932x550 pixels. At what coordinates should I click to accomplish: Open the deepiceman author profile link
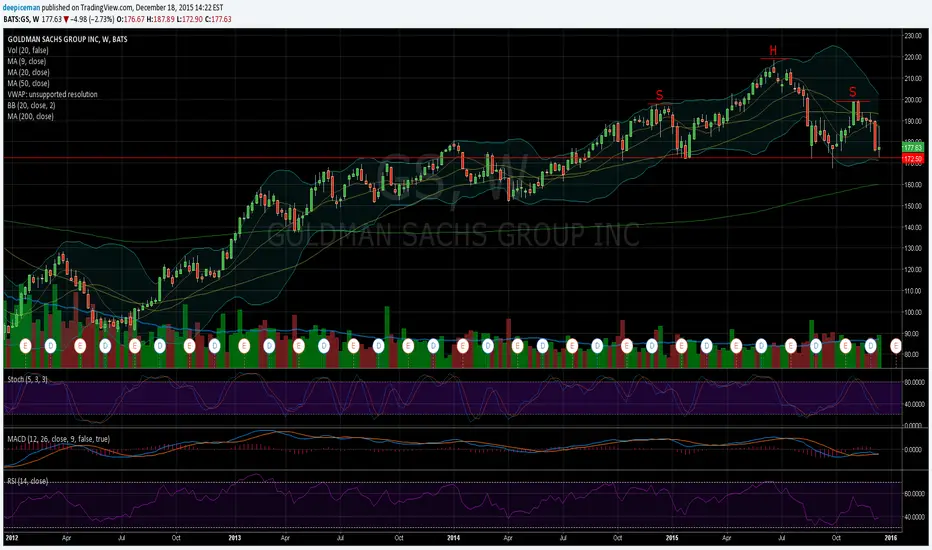[21, 8]
